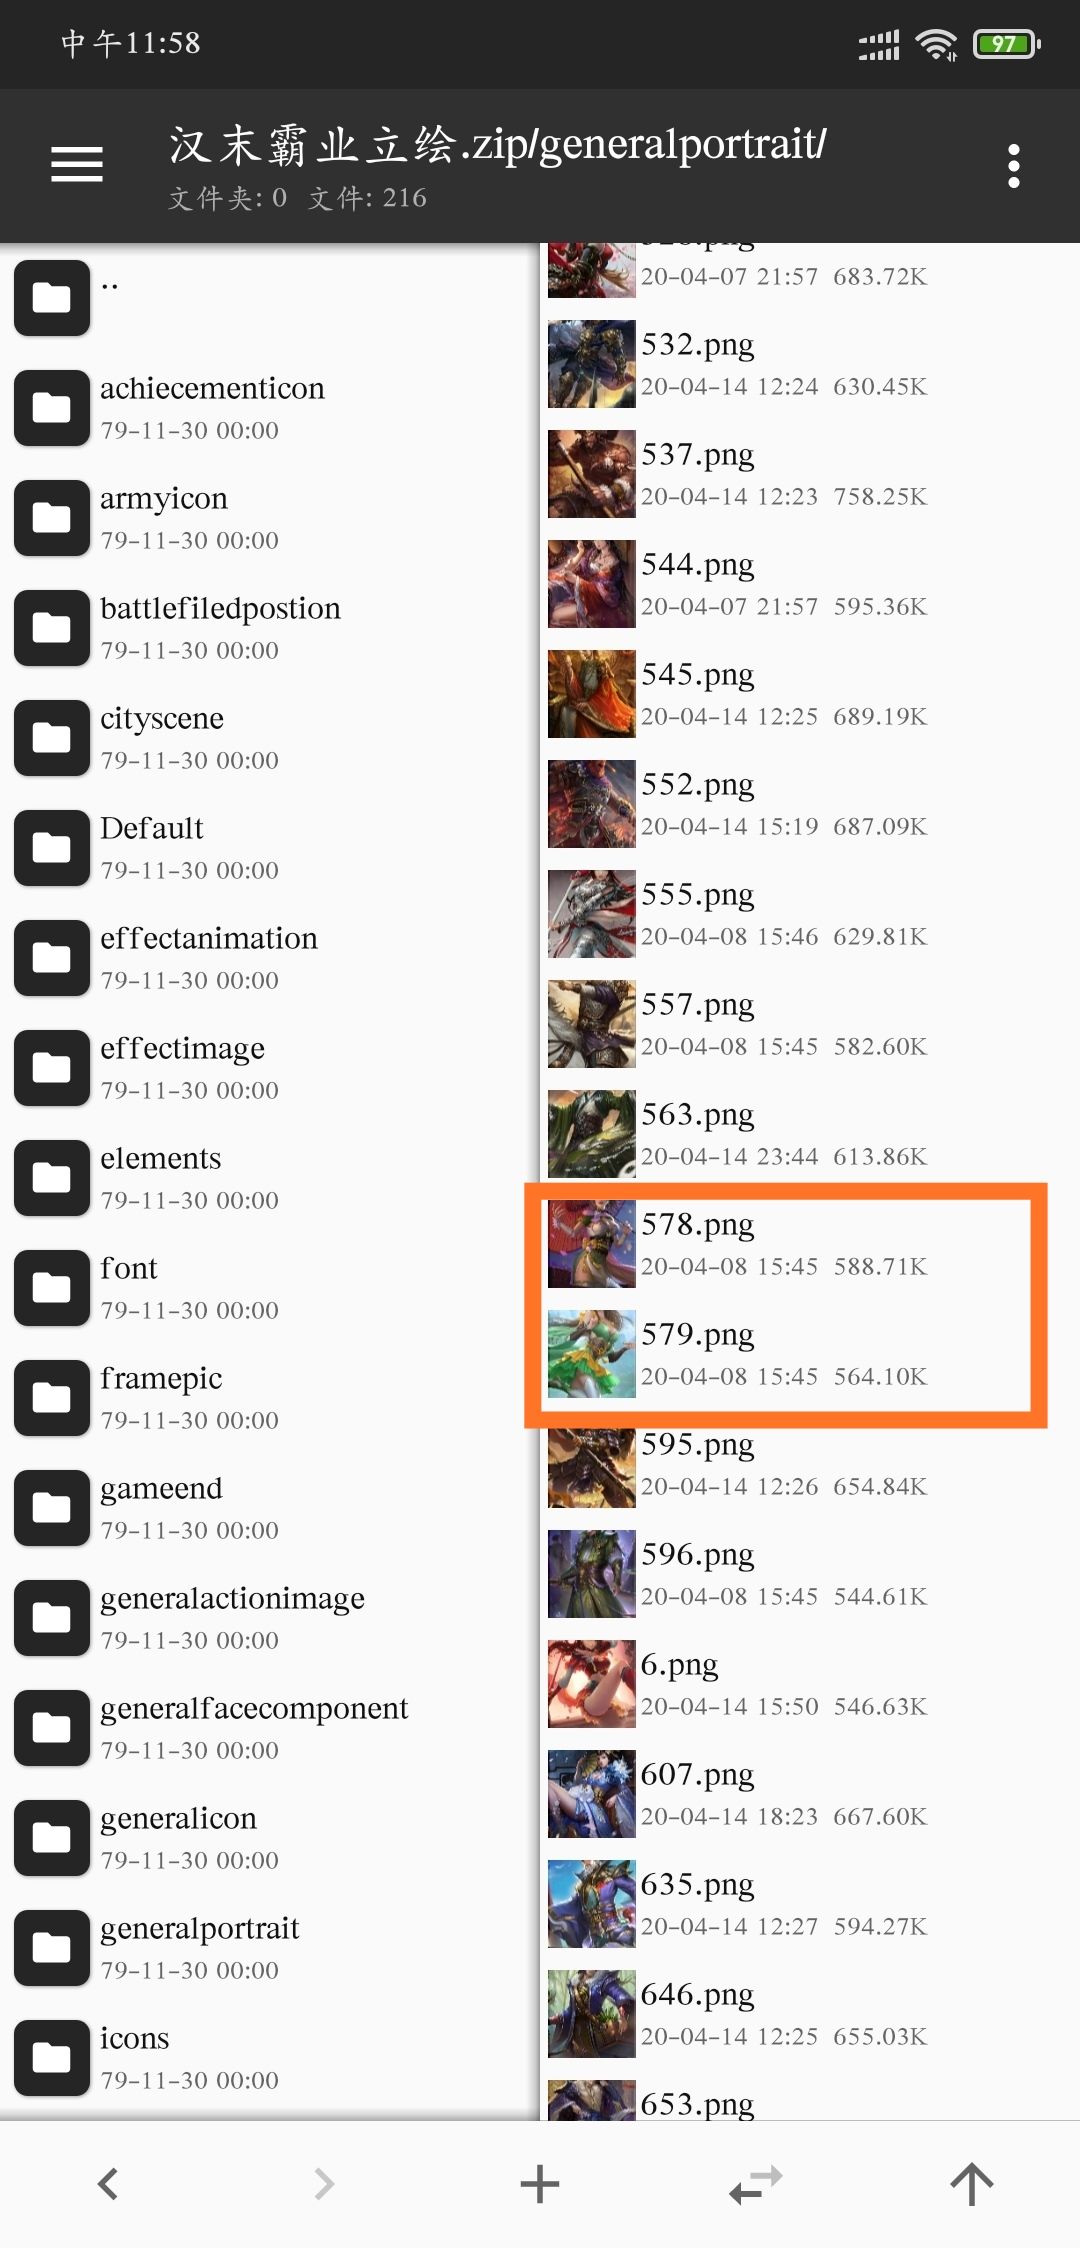Open the 6.png file

click(810, 1683)
